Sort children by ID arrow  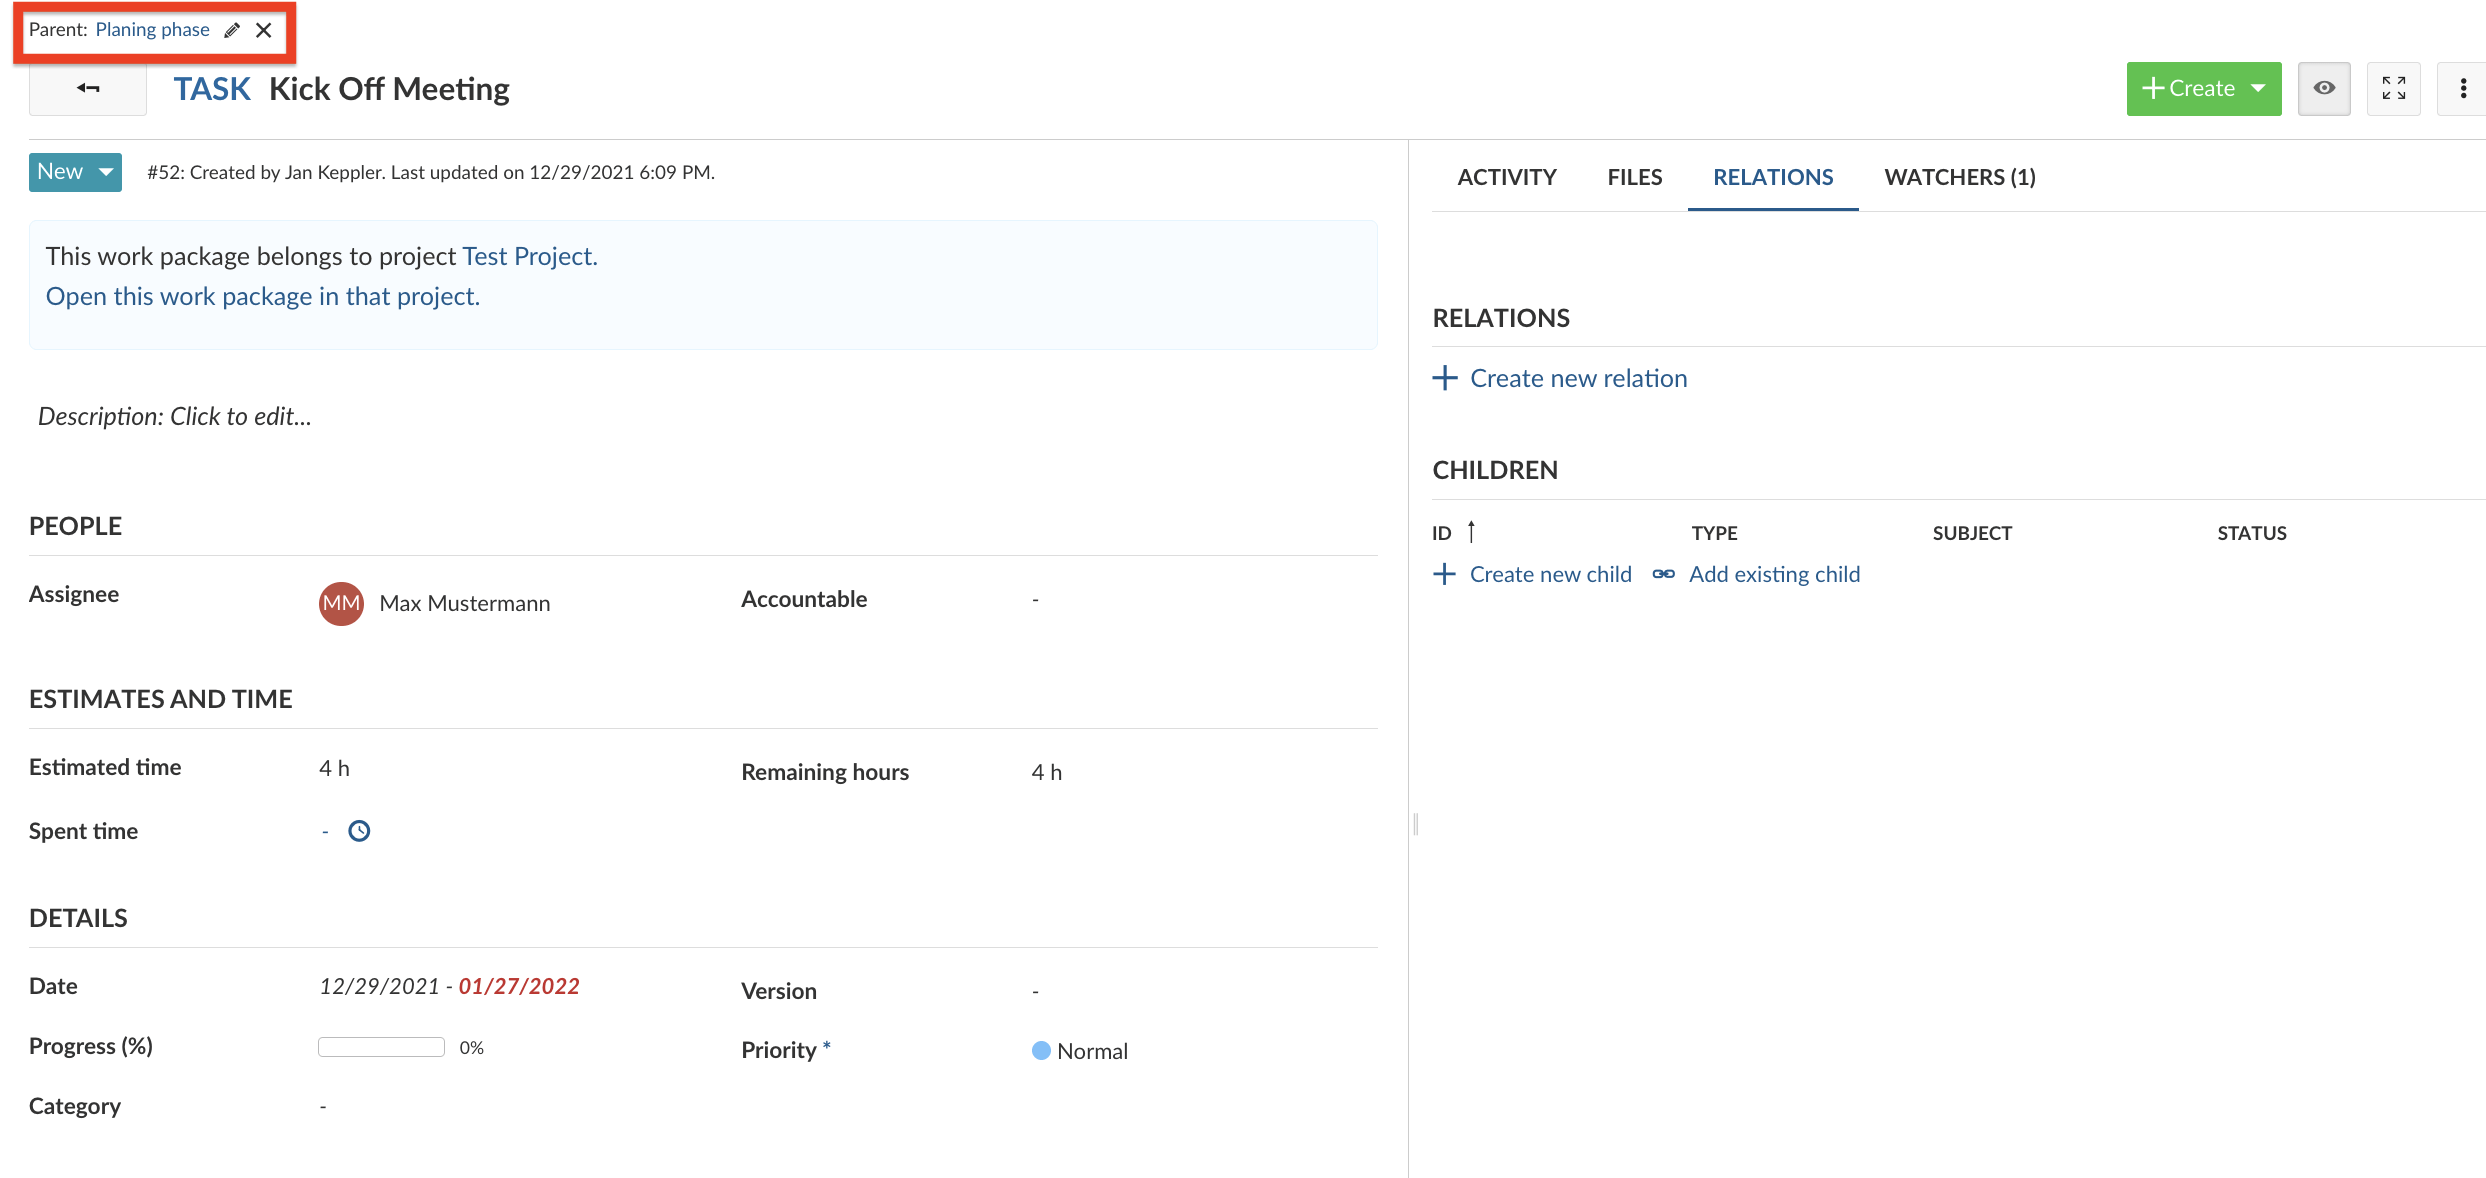[1471, 532]
